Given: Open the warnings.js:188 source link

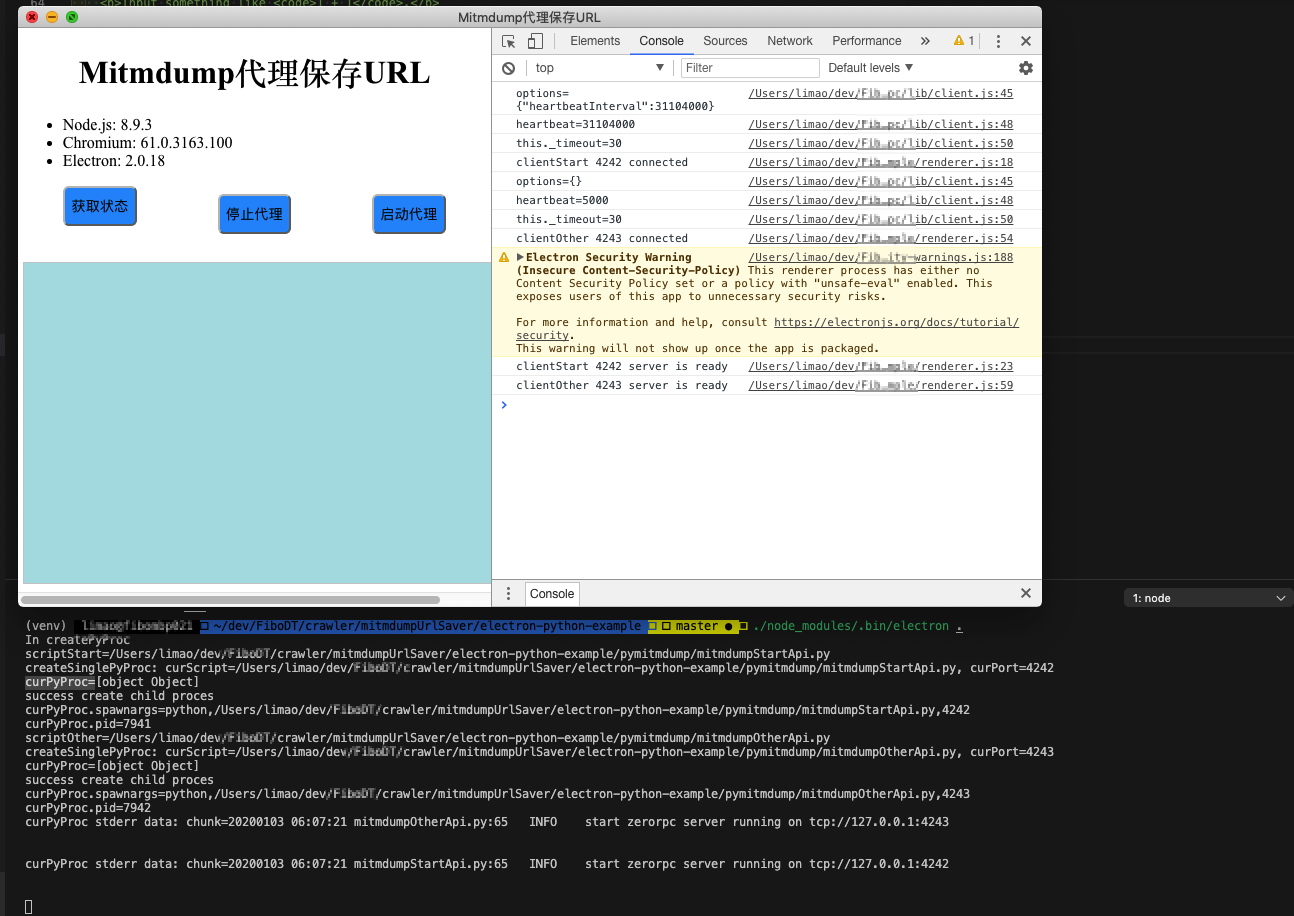Looking at the screenshot, I should pos(881,257).
